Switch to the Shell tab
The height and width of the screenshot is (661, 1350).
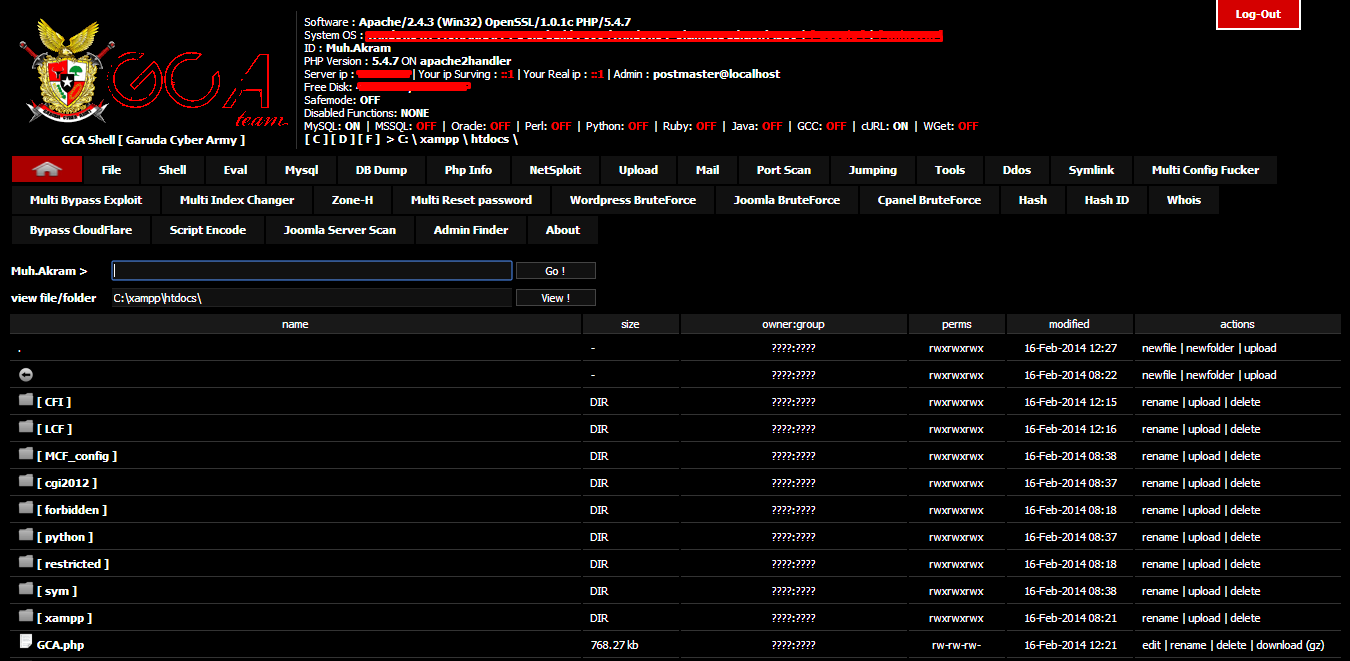click(x=171, y=169)
